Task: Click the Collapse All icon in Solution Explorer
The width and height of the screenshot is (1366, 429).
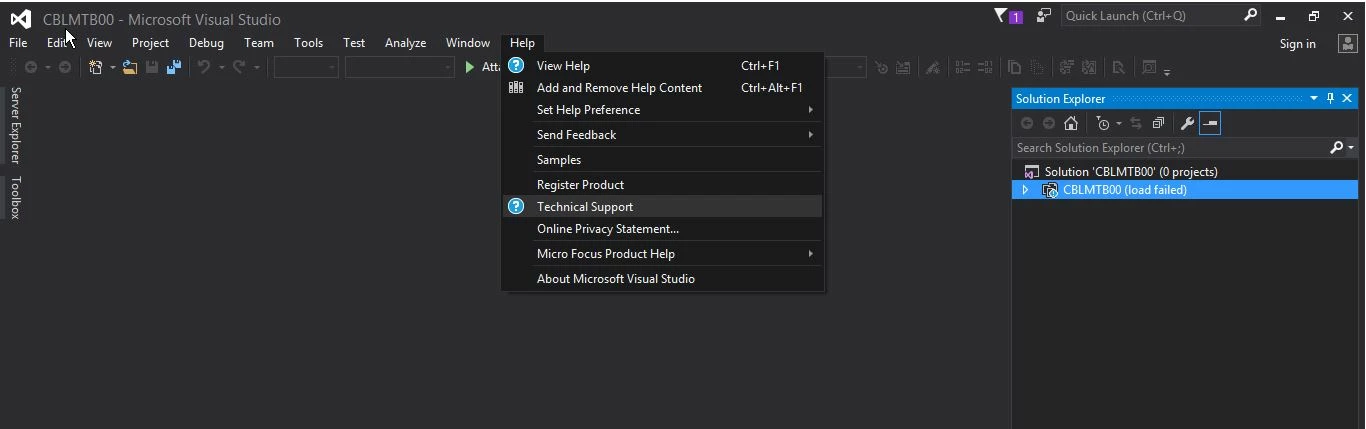Action: click(1158, 123)
